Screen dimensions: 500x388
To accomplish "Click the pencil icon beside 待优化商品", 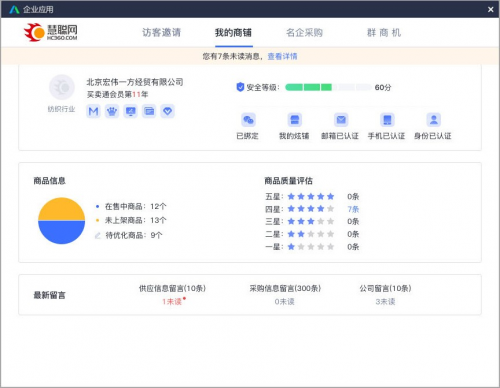I will 98,236.
